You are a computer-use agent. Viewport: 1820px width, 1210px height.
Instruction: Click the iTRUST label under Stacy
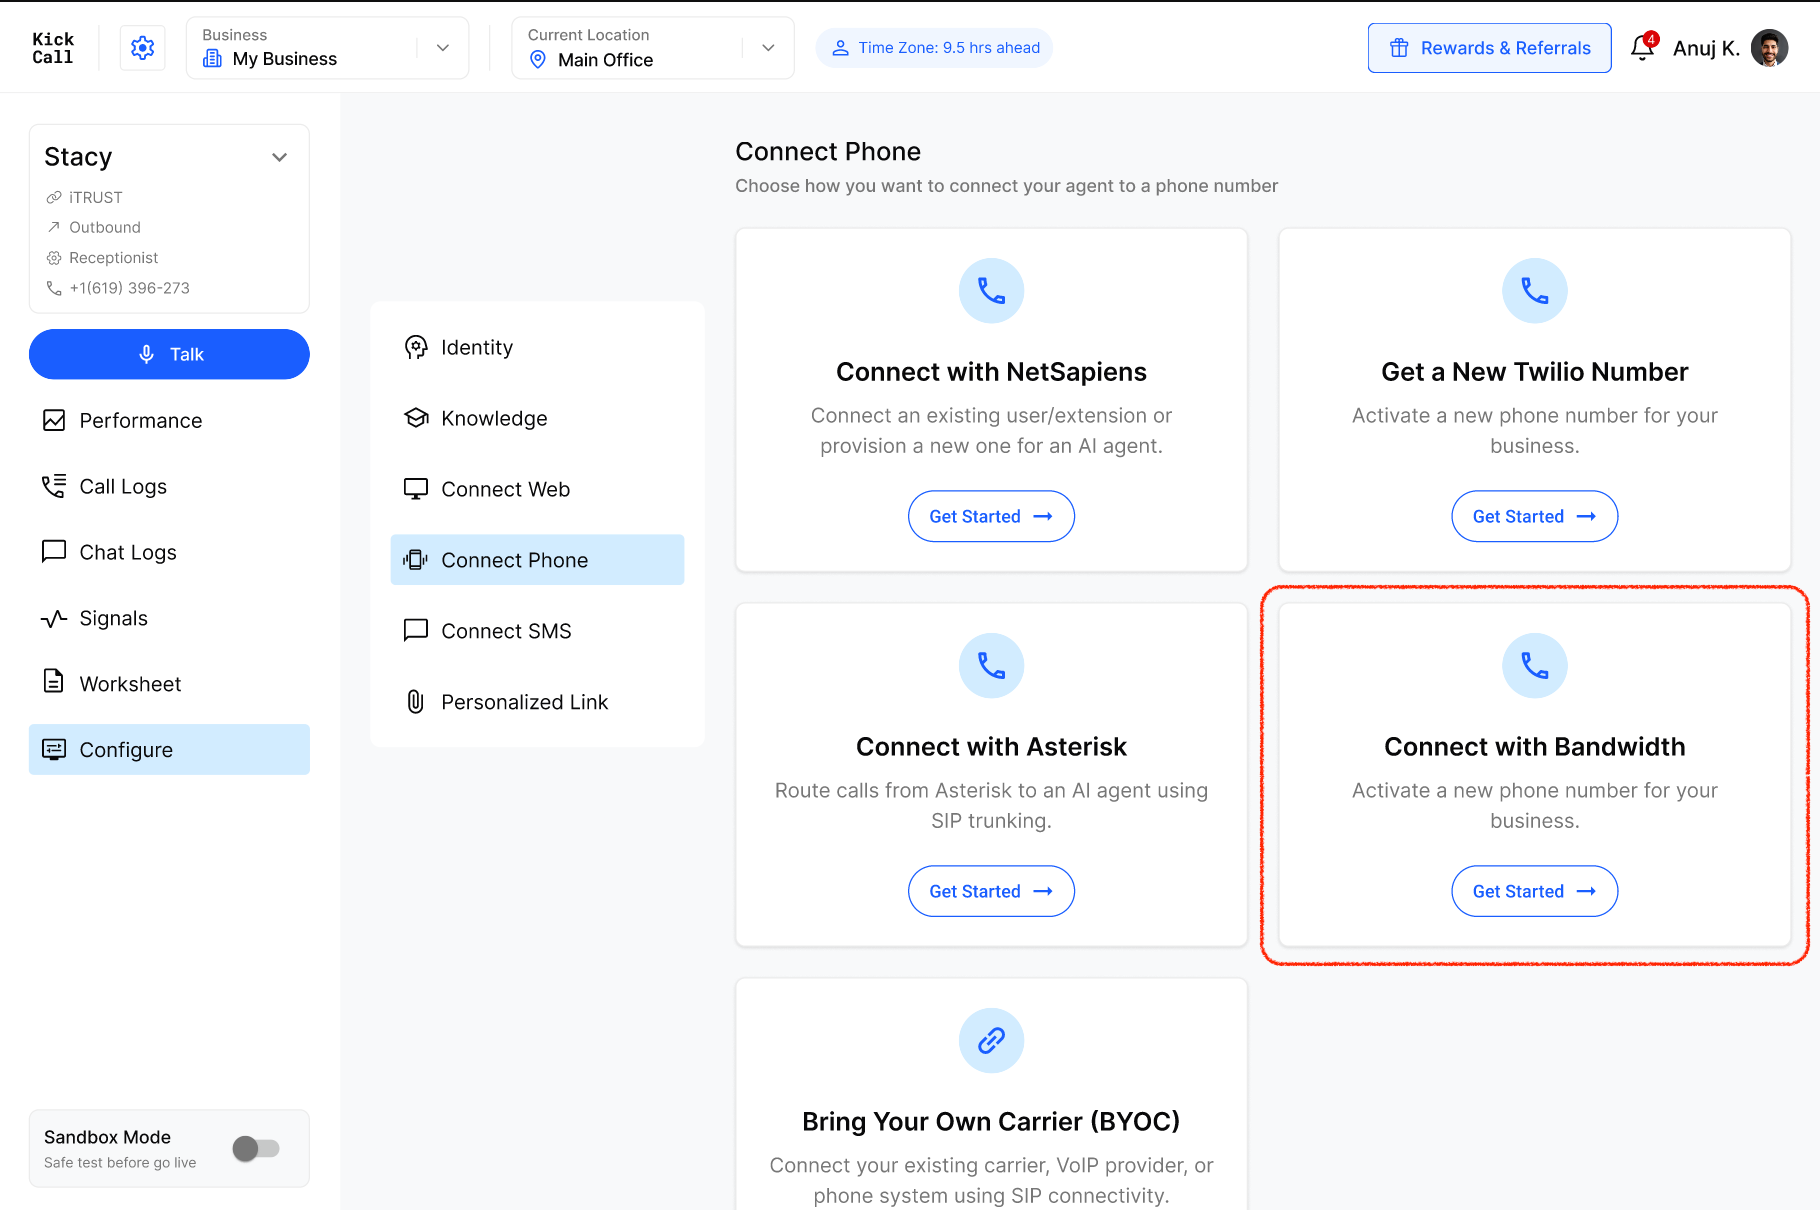[x=96, y=198]
